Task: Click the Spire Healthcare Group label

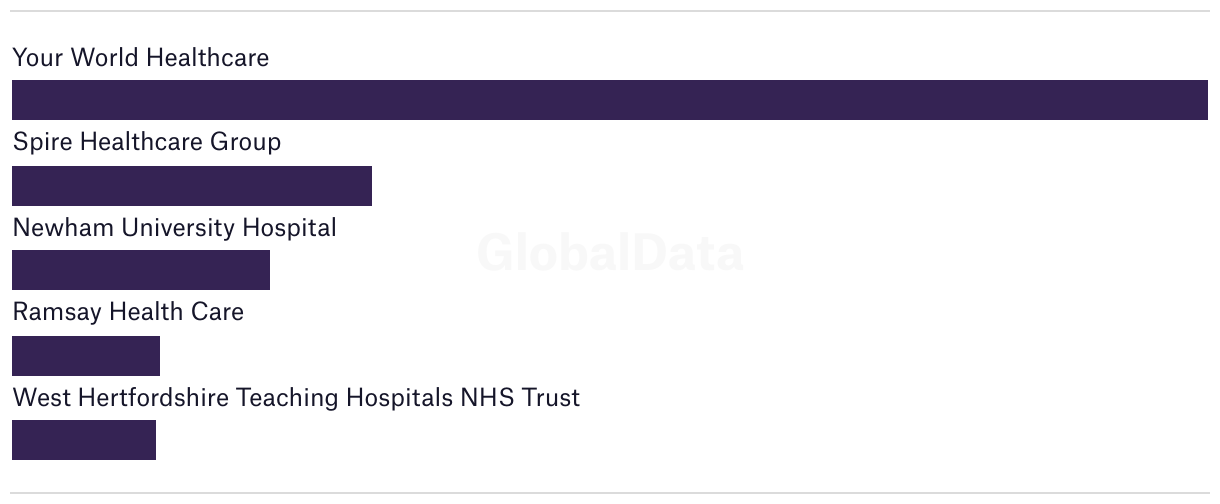Action: click(147, 142)
